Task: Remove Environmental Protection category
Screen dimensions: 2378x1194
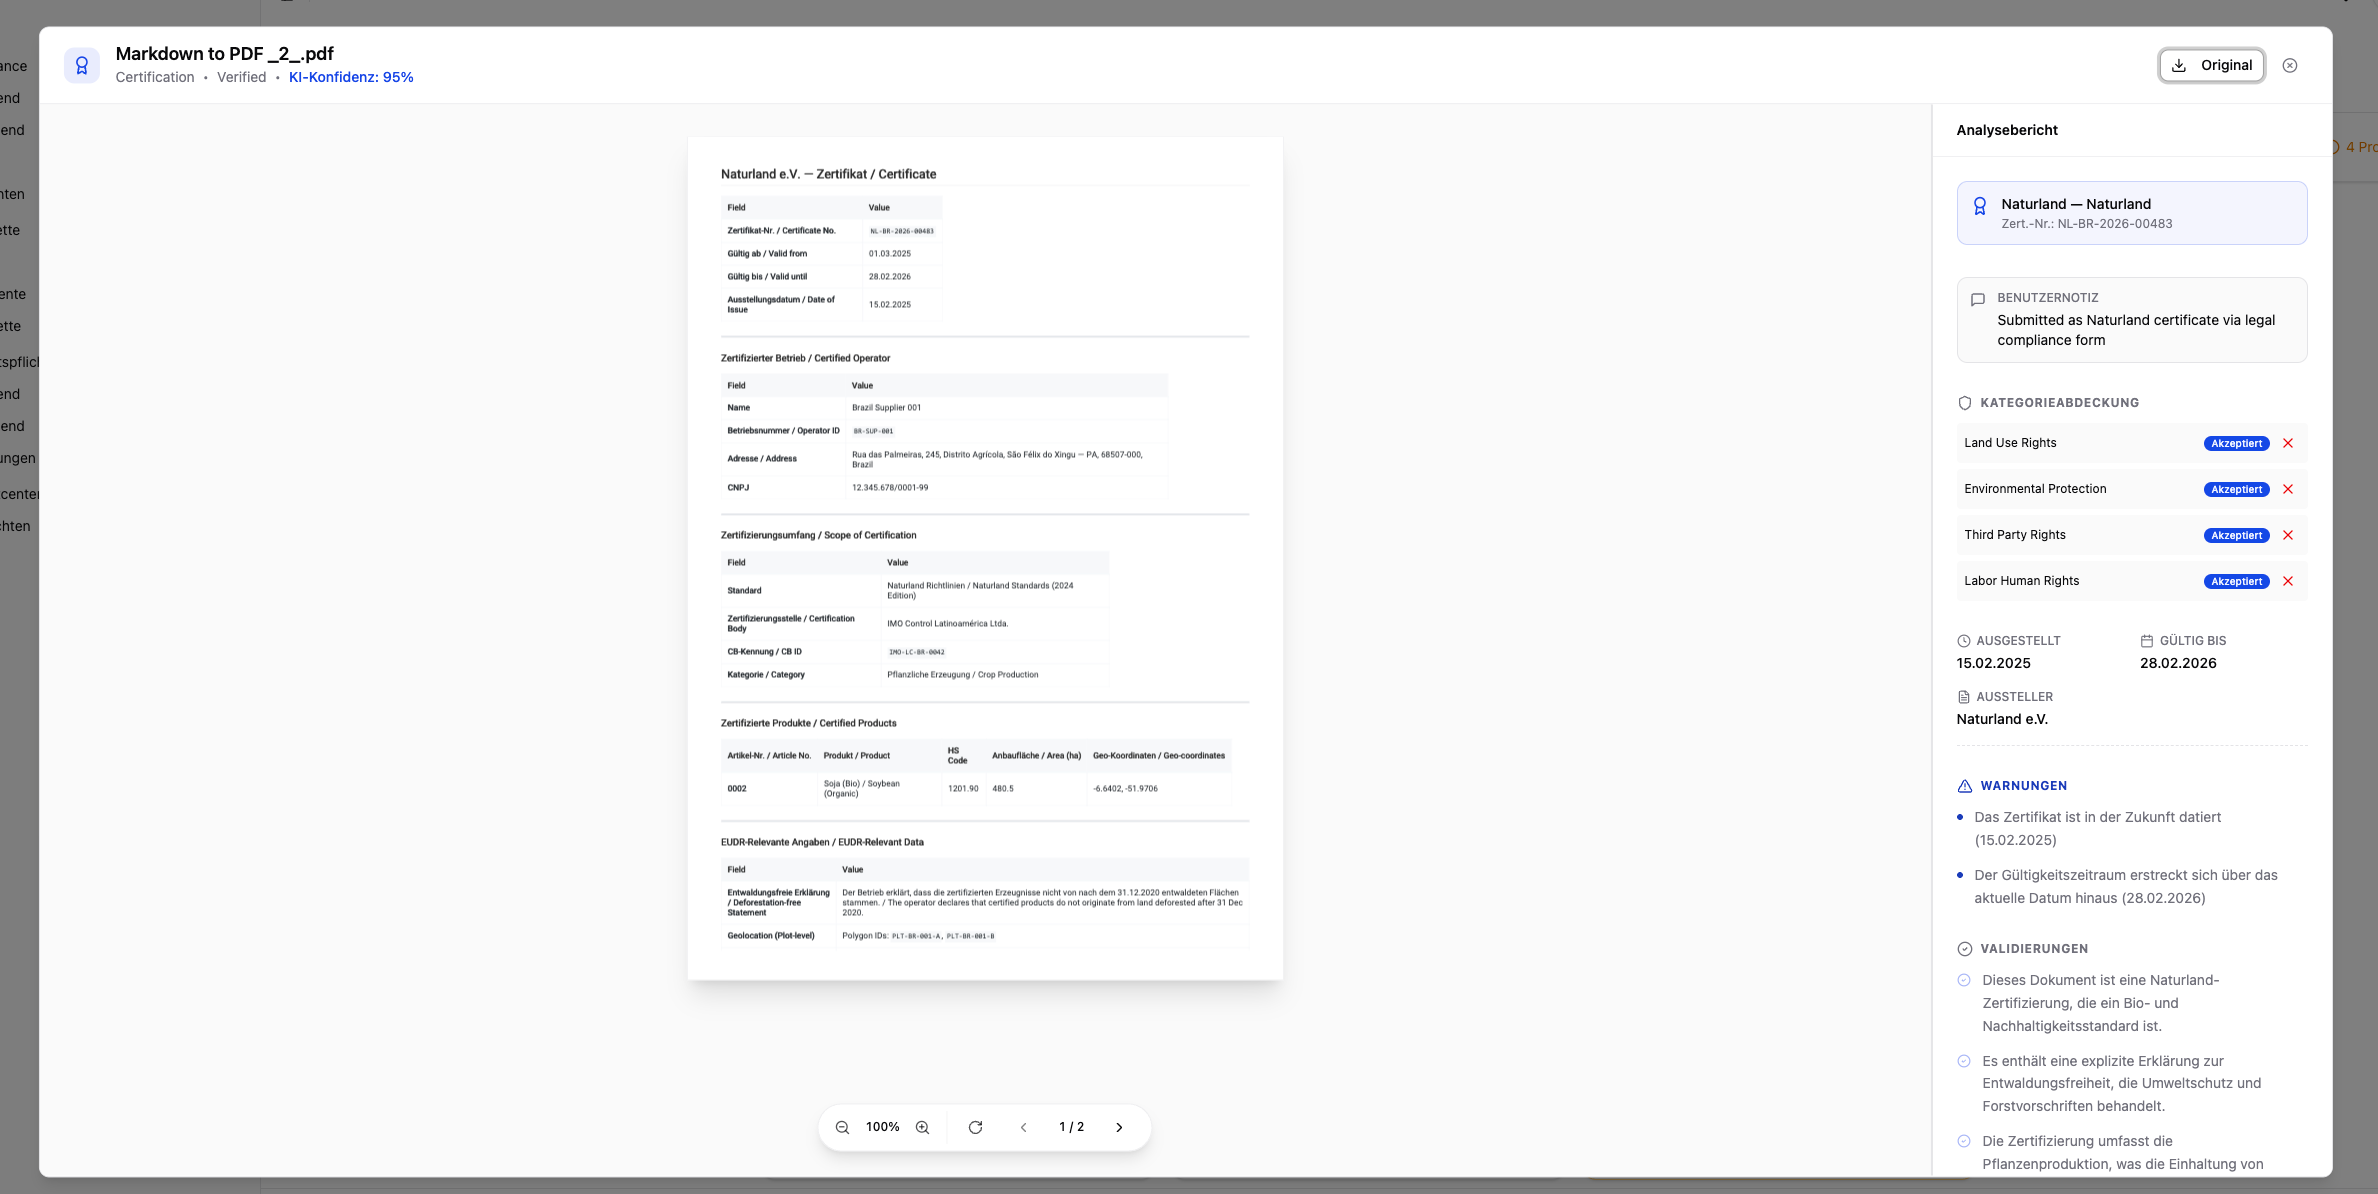Action: (x=2288, y=490)
